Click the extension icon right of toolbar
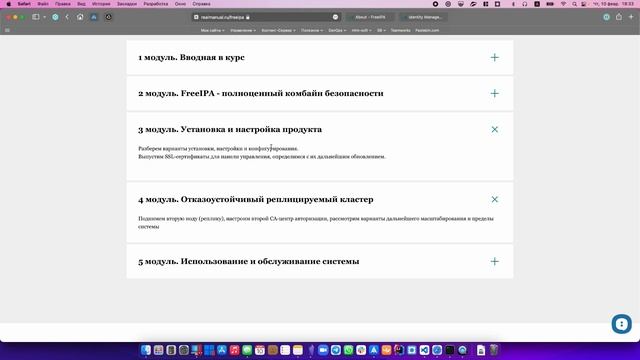Viewport: 640px width, 360px height. point(606,17)
